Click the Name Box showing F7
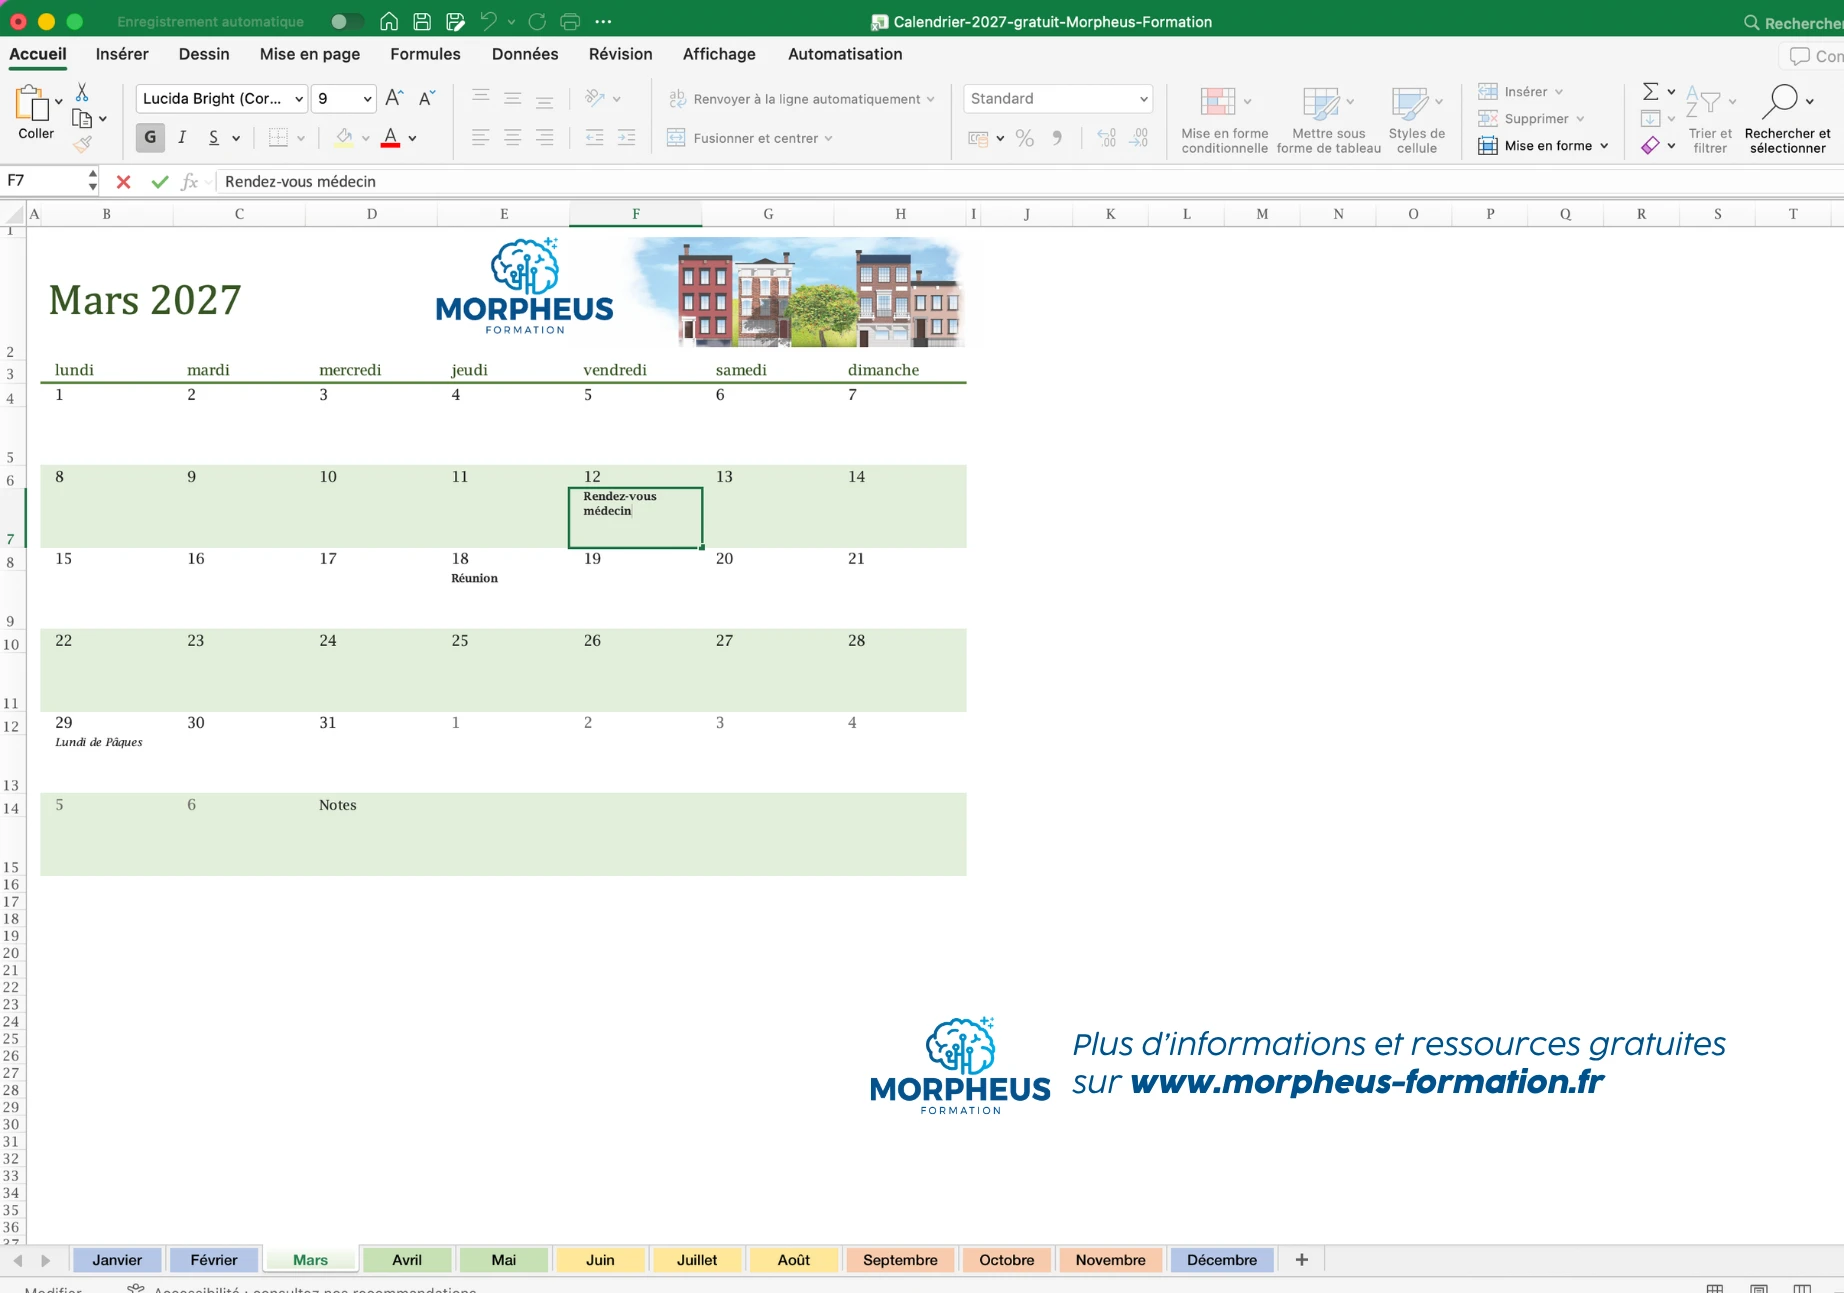Screen dimensions: 1844x1293 tap(44, 181)
